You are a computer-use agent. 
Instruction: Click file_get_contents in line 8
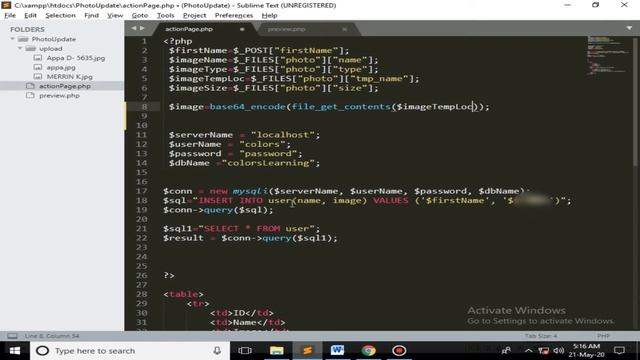pos(341,107)
